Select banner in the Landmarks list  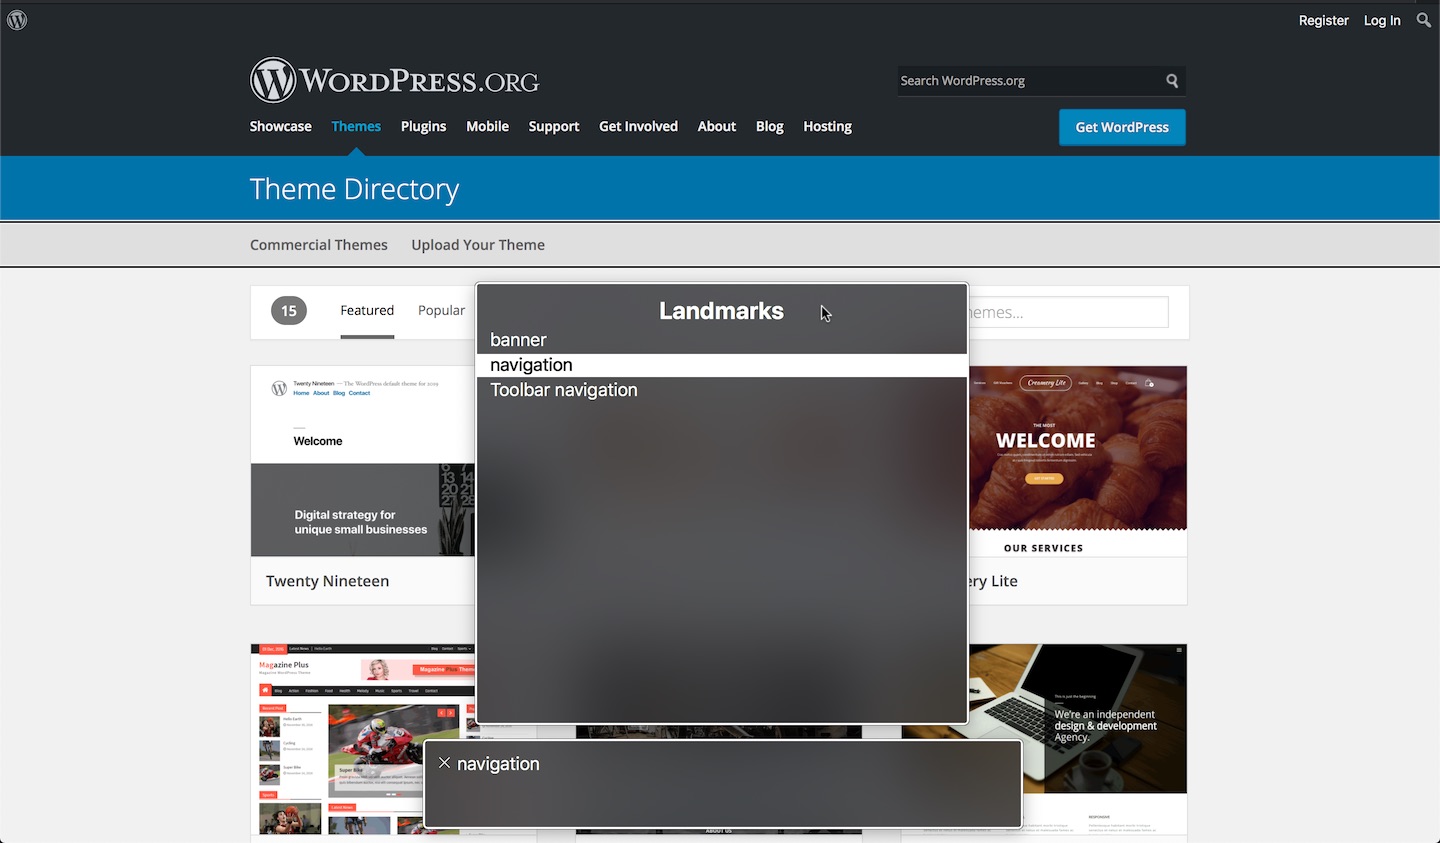[x=722, y=340]
